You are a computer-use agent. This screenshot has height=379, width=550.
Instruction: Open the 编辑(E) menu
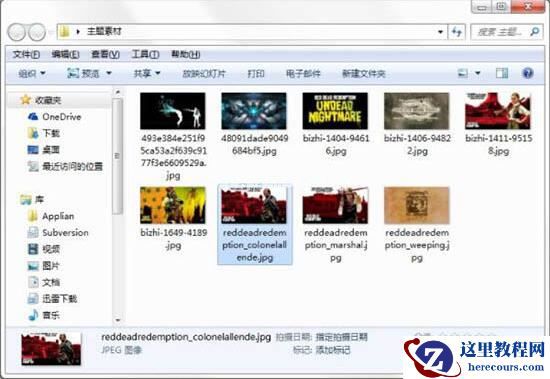coord(66,54)
